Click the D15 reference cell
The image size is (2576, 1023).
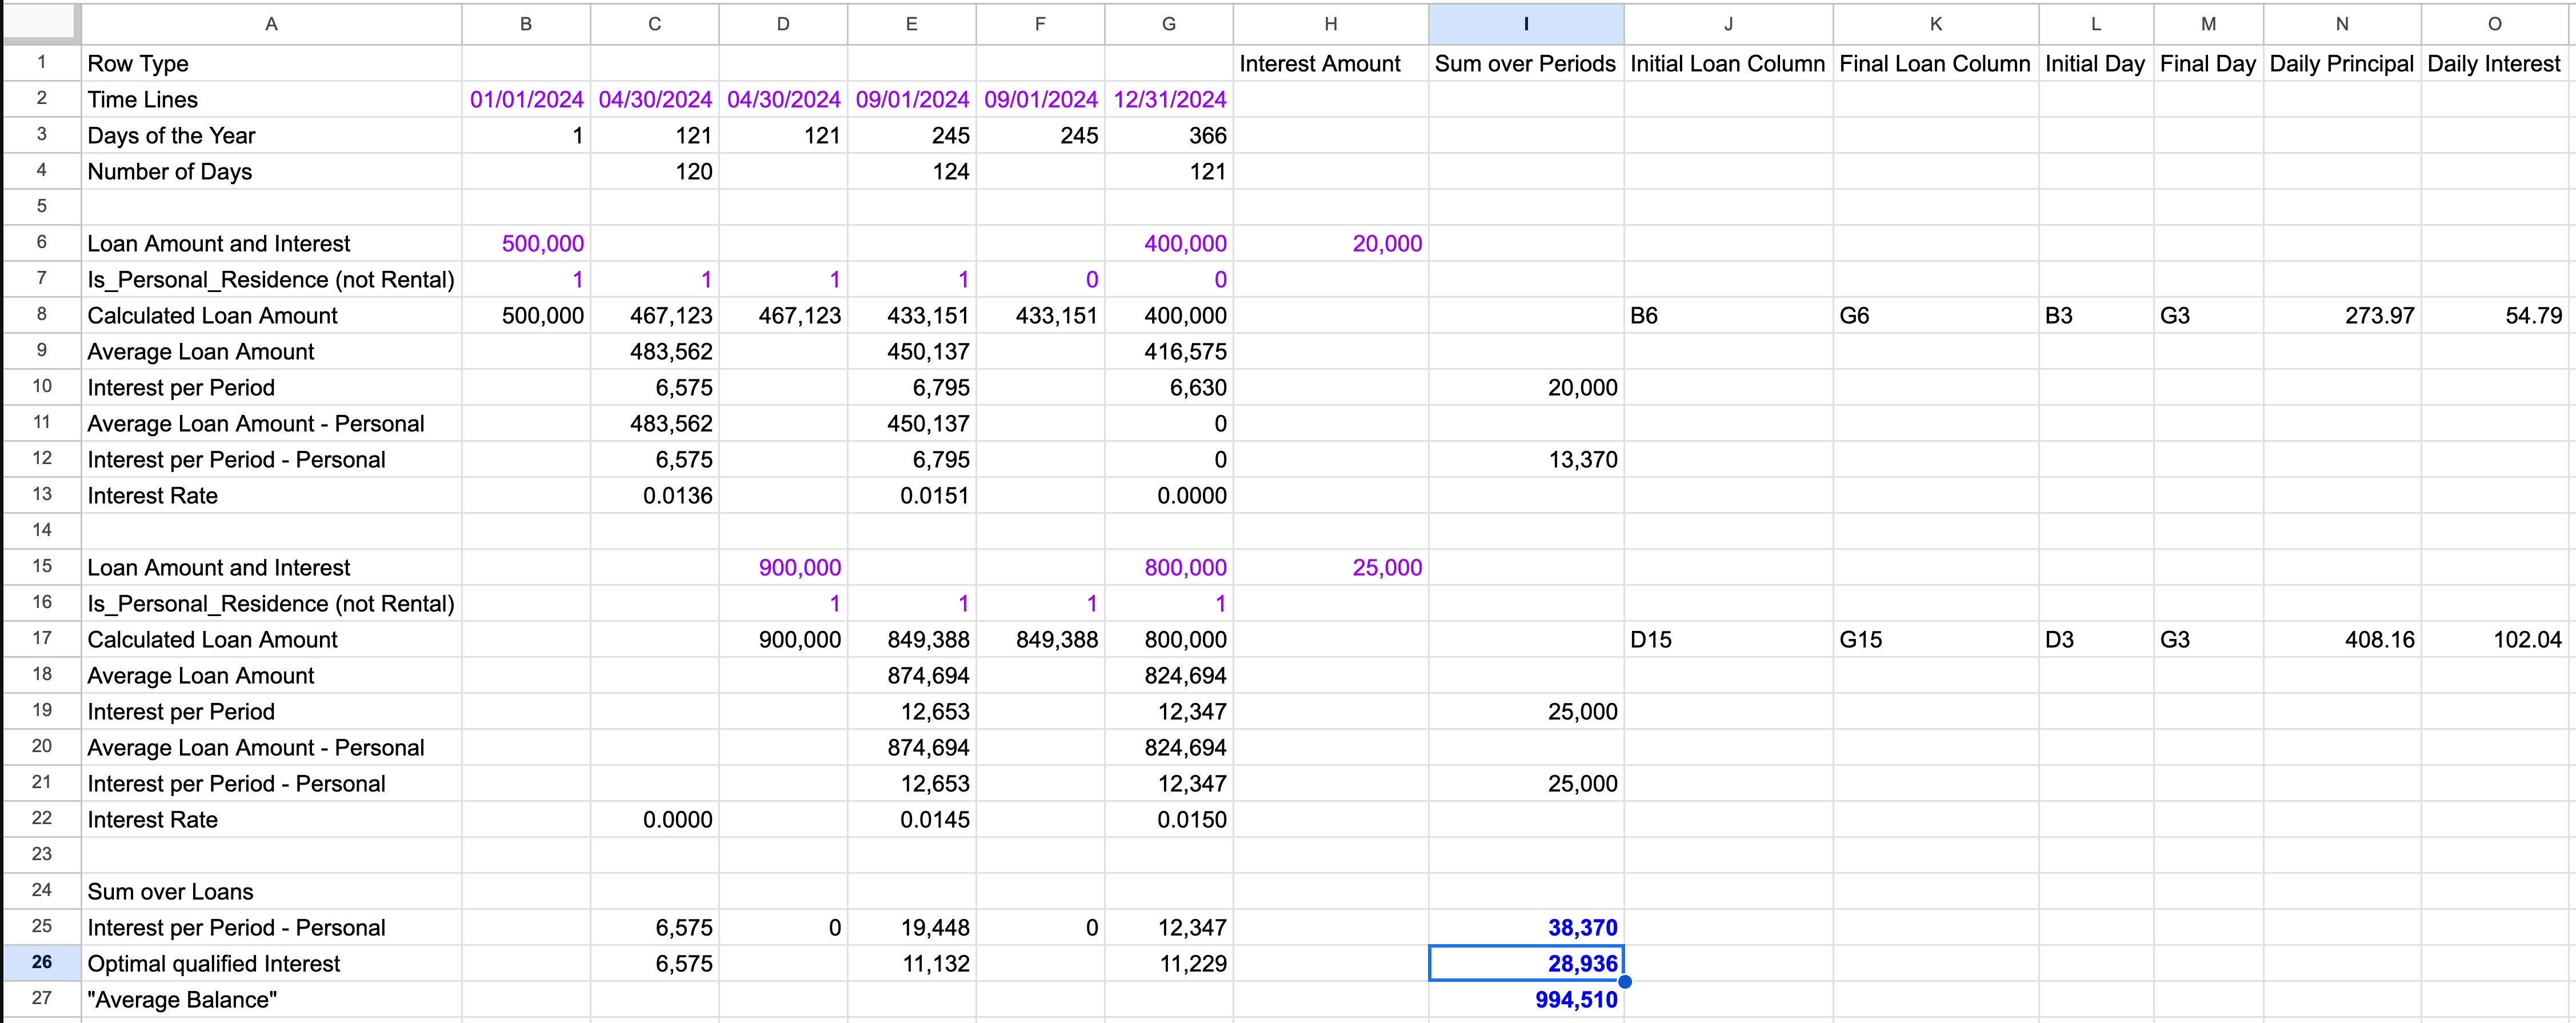point(1728,640)
